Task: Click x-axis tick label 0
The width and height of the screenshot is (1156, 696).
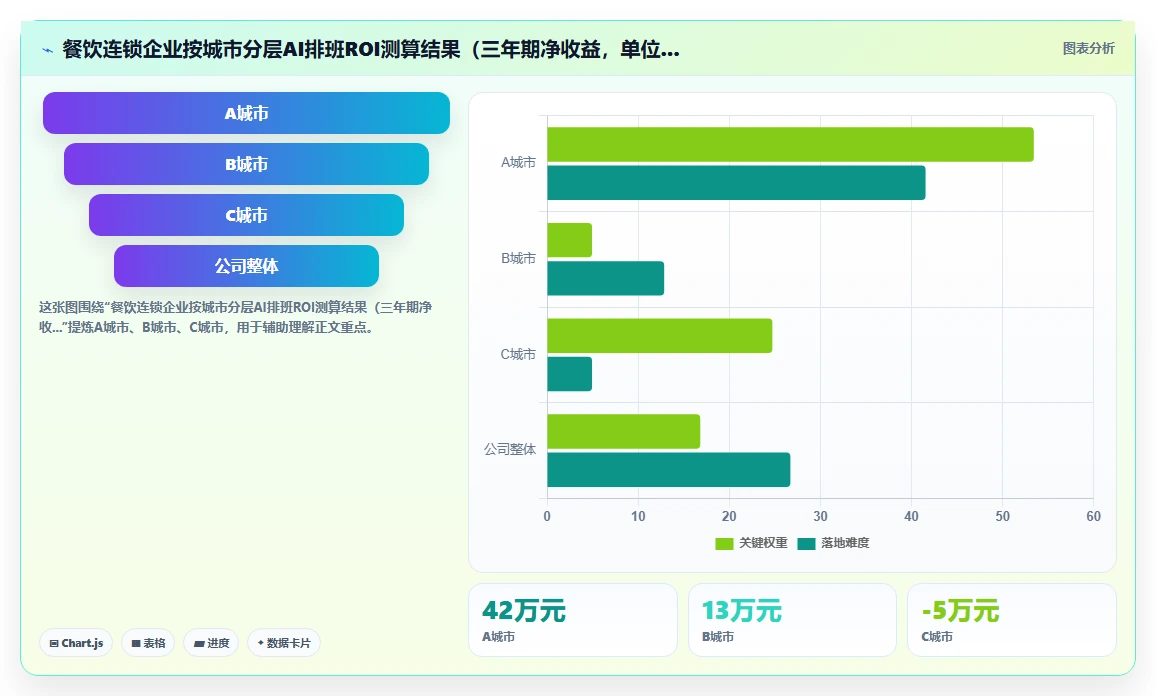Action: pyautogui.click(x=547, y=516)
